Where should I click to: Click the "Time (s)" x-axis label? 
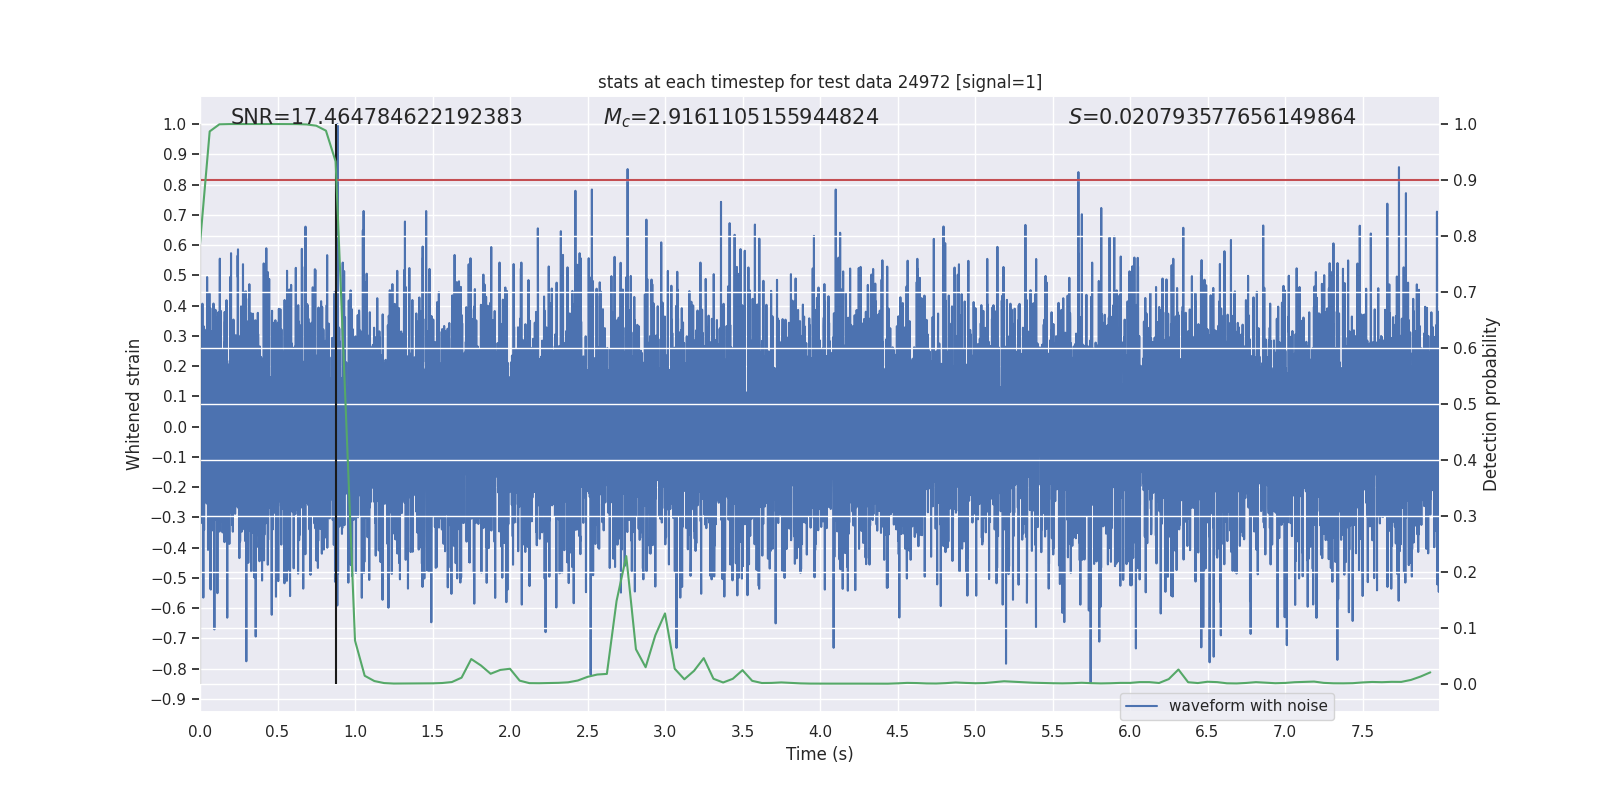coord(819,754)
